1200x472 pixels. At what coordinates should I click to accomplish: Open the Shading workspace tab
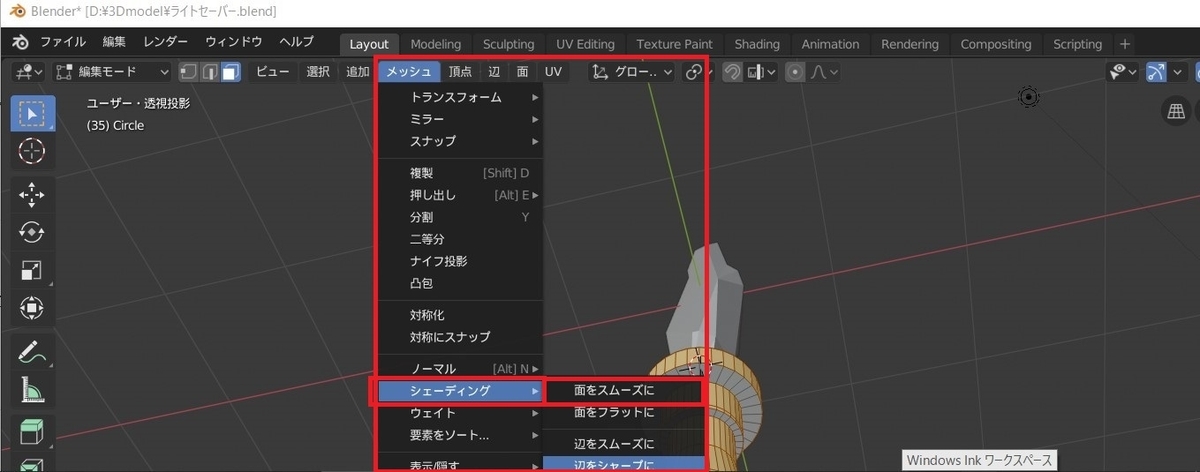click(x=757, y=44)
